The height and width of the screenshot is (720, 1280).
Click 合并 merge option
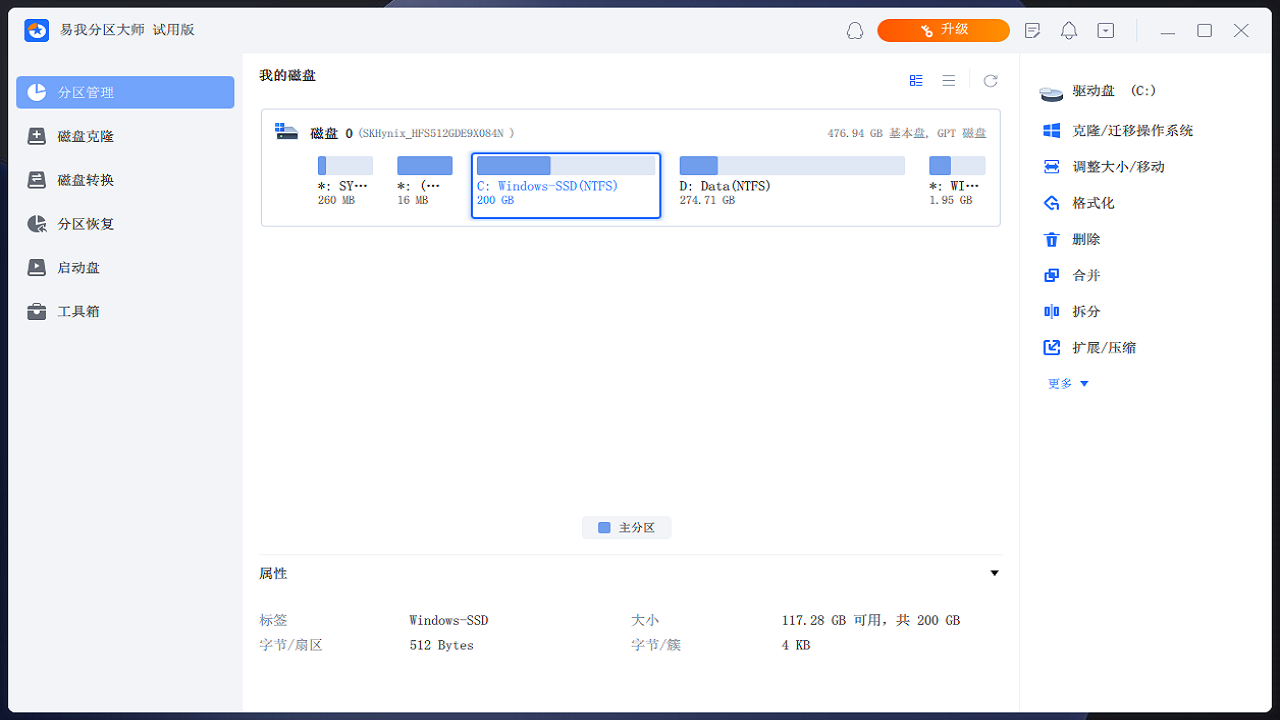pos(1086,275)
